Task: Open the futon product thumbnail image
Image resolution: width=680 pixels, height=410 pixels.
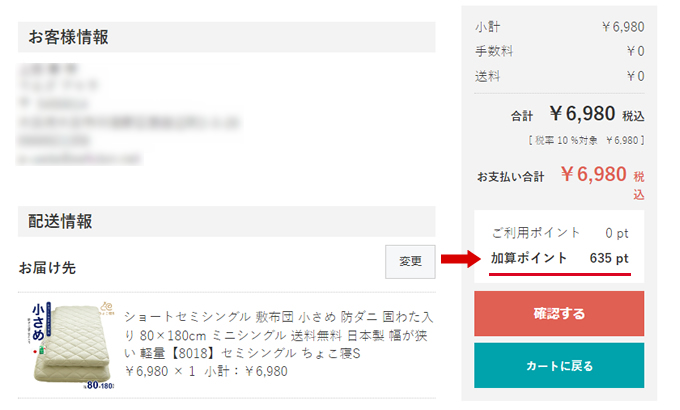Action: pyautogui.click(x=73, y=345)
